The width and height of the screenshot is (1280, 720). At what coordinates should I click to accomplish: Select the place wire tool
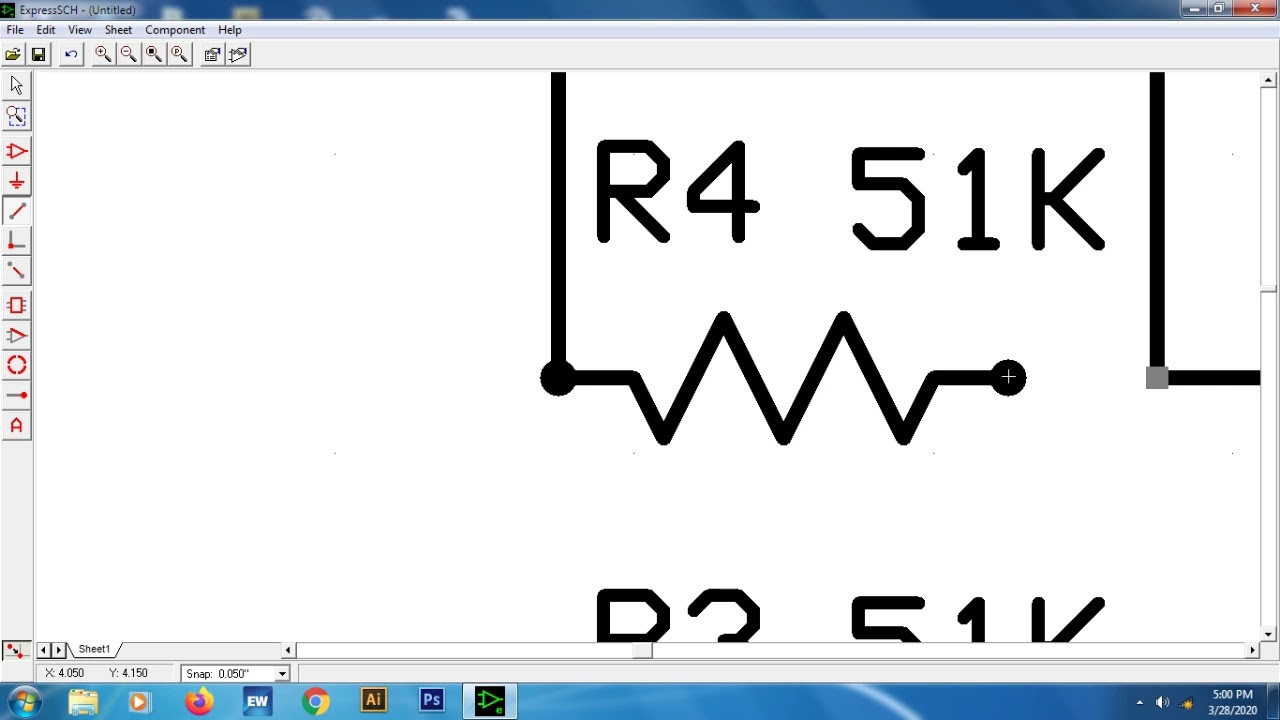(x=16, y=211)
